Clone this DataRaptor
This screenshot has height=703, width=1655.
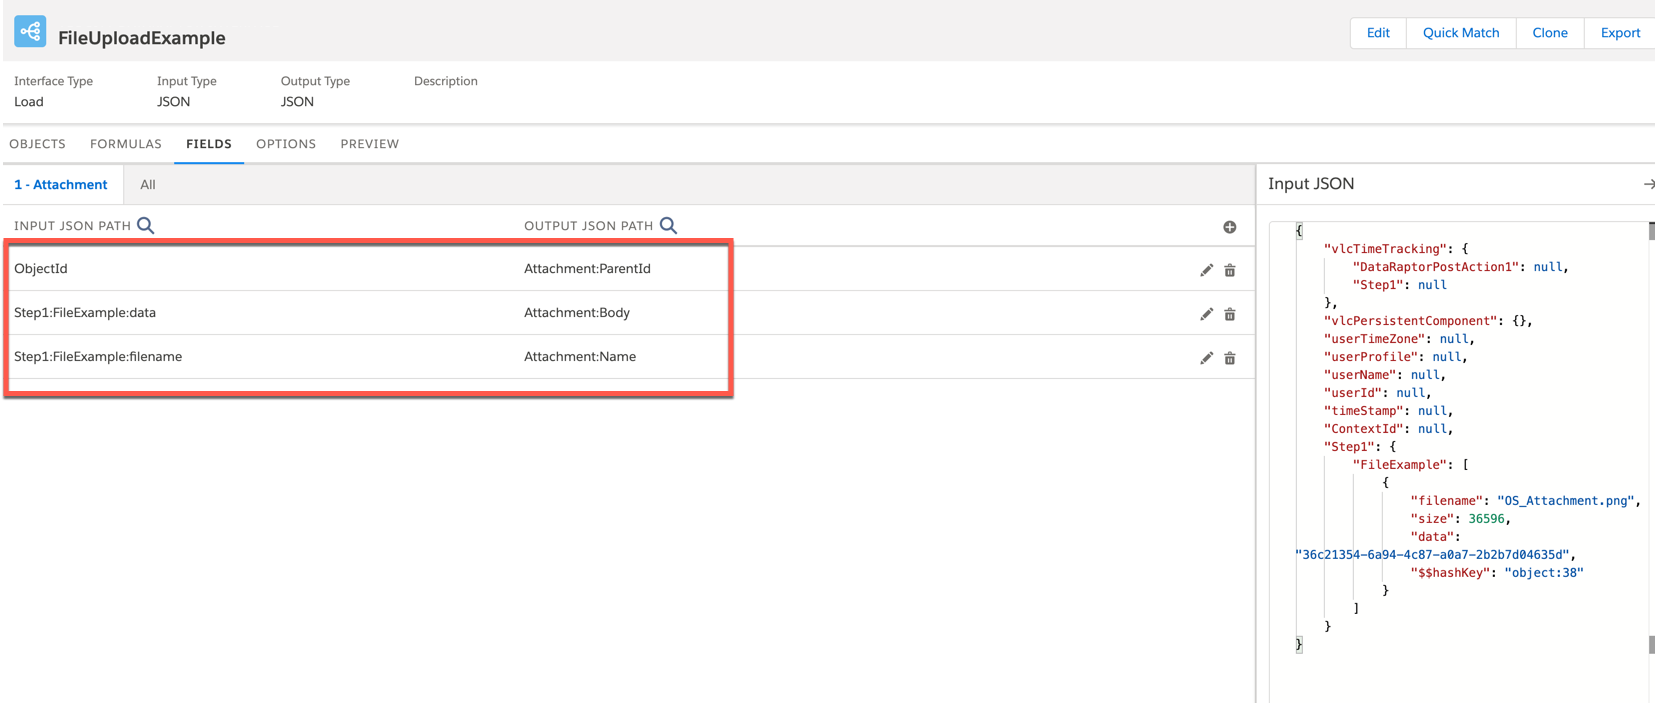click(x=1549, y=33)
